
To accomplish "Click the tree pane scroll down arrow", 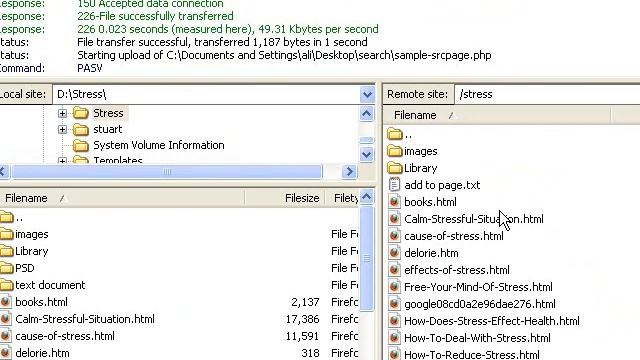I will 367,154.
